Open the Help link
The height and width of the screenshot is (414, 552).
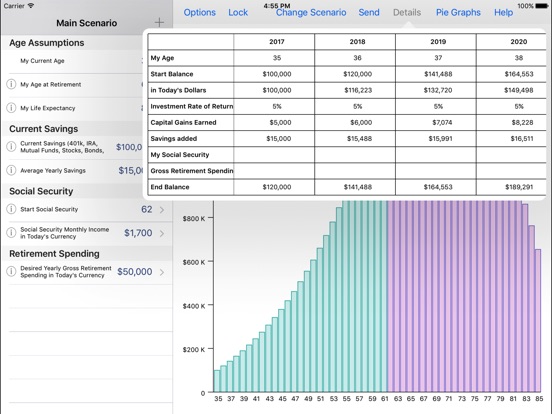coord(503,13)
